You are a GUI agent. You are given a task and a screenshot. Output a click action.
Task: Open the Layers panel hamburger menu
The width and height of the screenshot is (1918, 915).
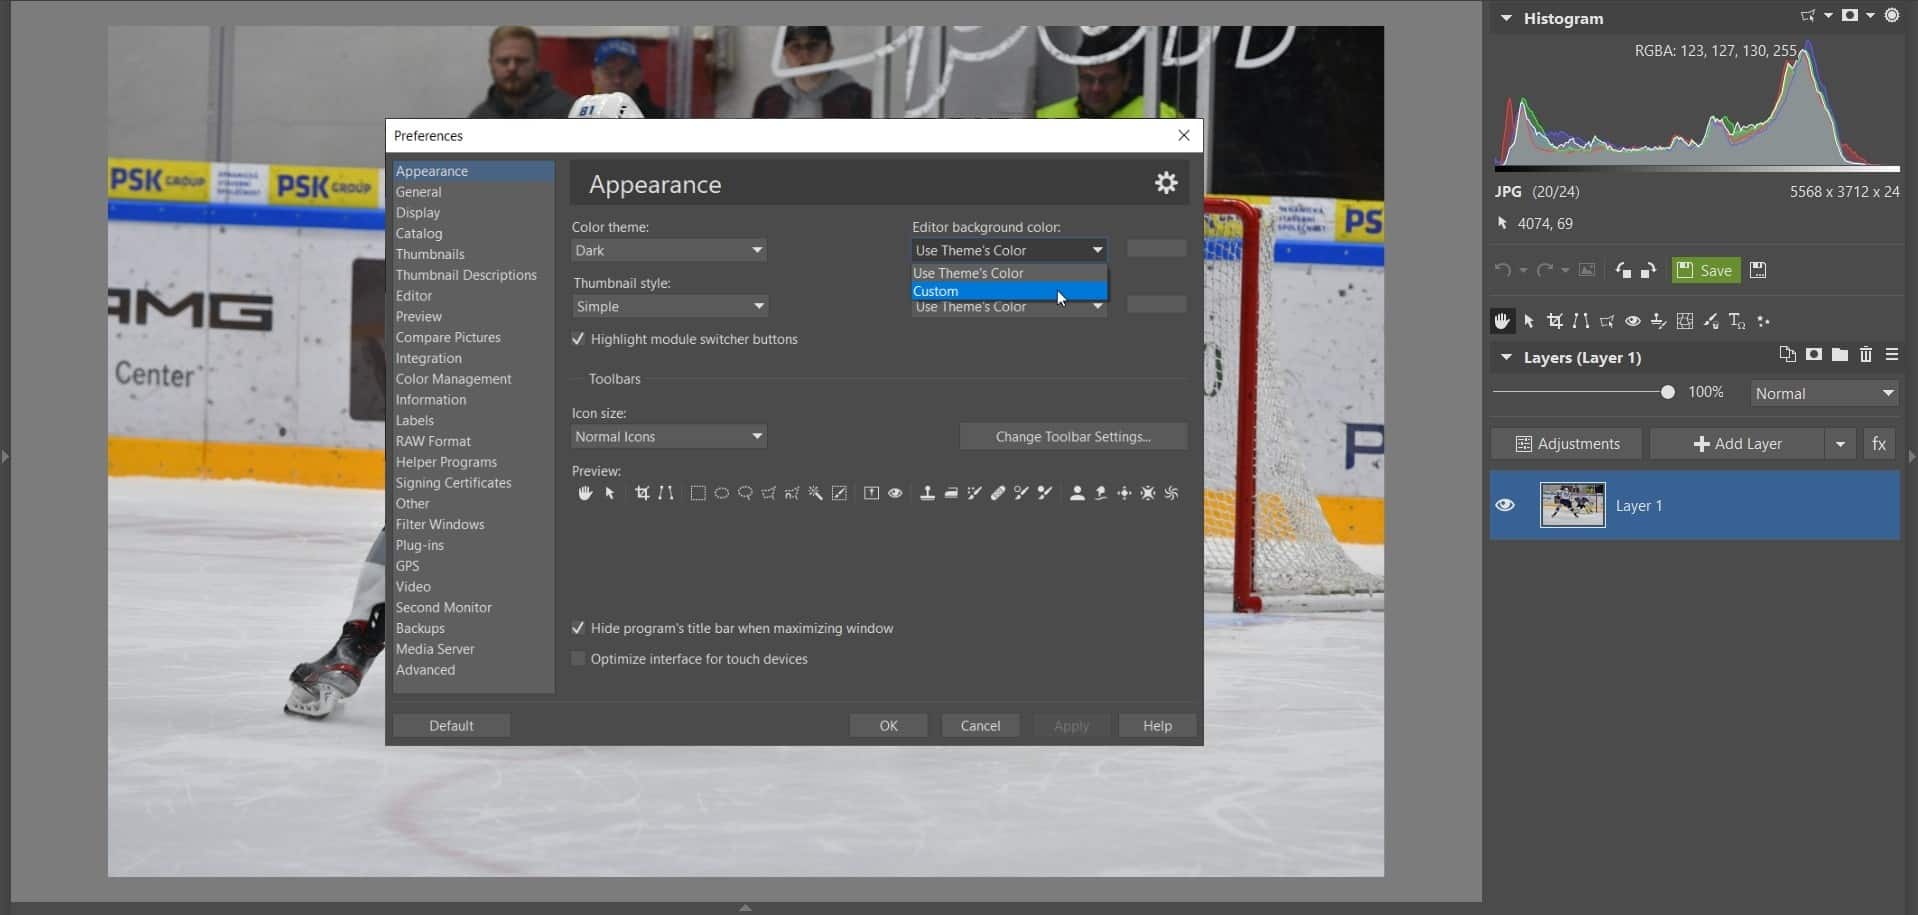tap(1892, 355)
